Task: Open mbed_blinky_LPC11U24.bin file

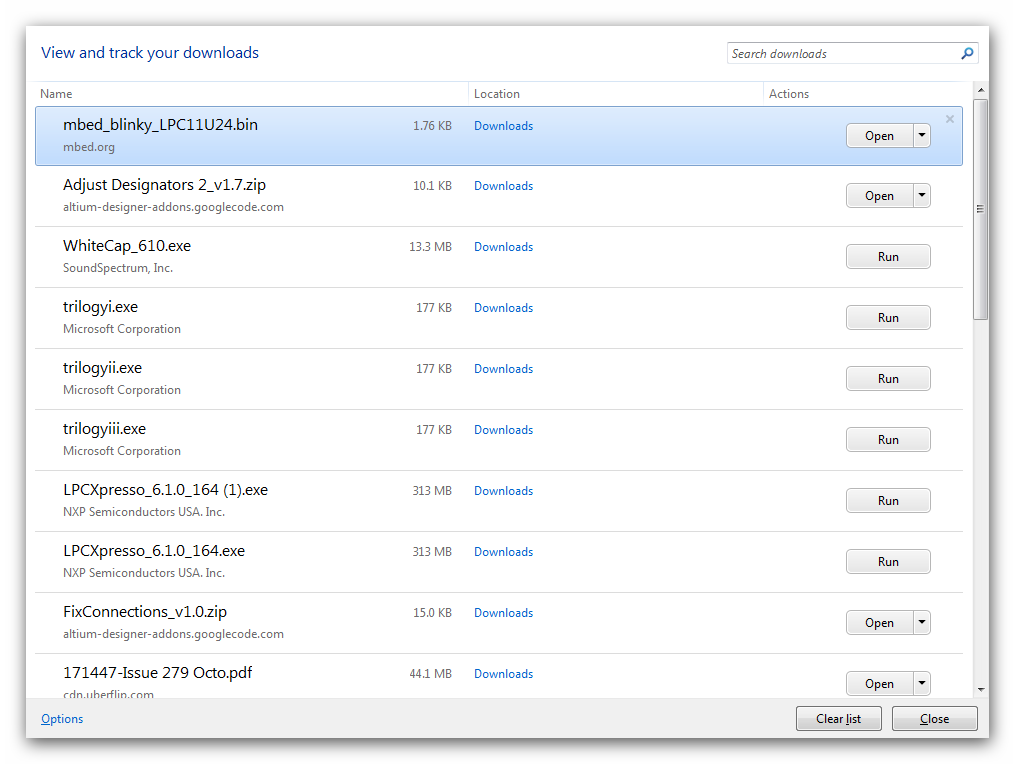Action: (x=880, y=136)
